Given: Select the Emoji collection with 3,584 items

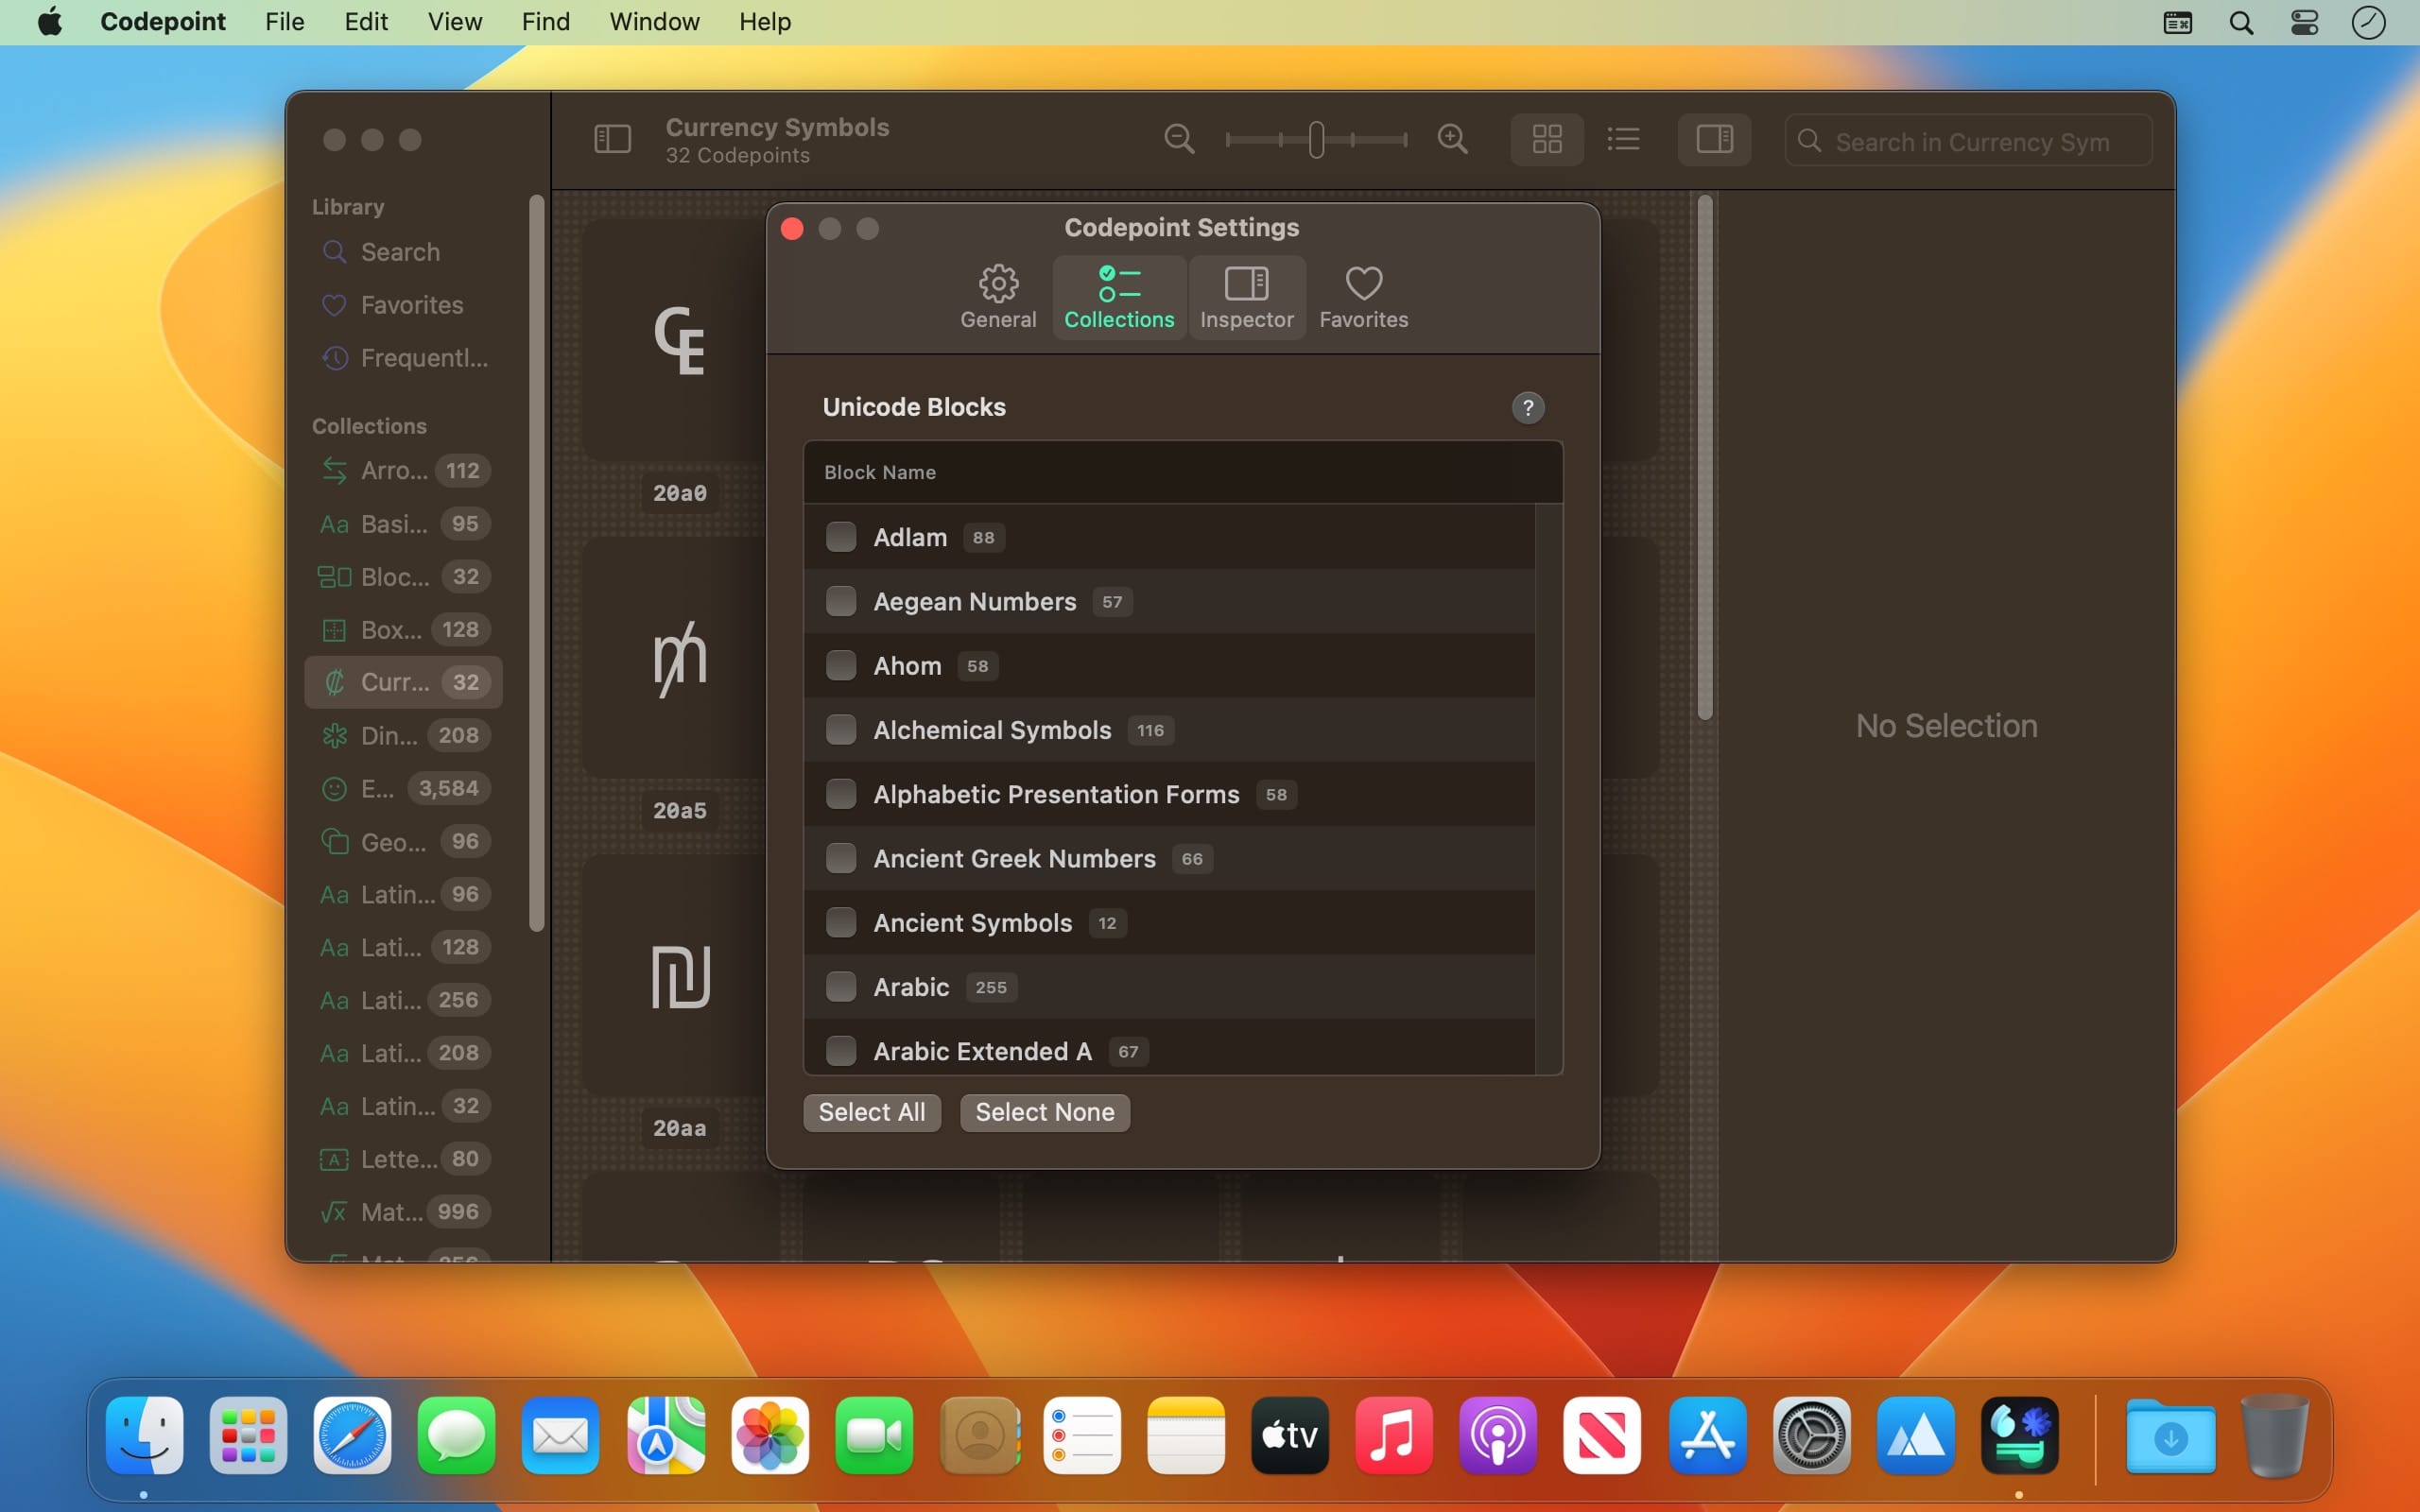Looking at the screenshot, I should (403, 789).
